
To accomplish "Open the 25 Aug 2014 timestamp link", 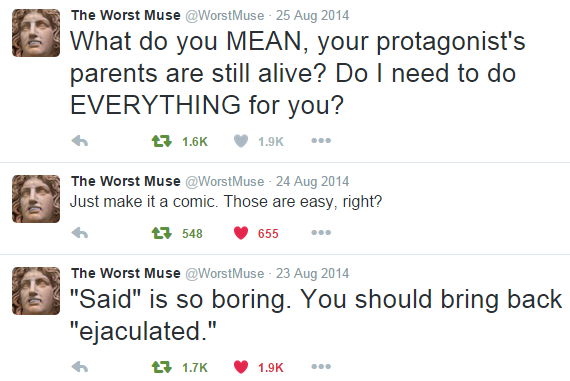I will tap(312, 16).
